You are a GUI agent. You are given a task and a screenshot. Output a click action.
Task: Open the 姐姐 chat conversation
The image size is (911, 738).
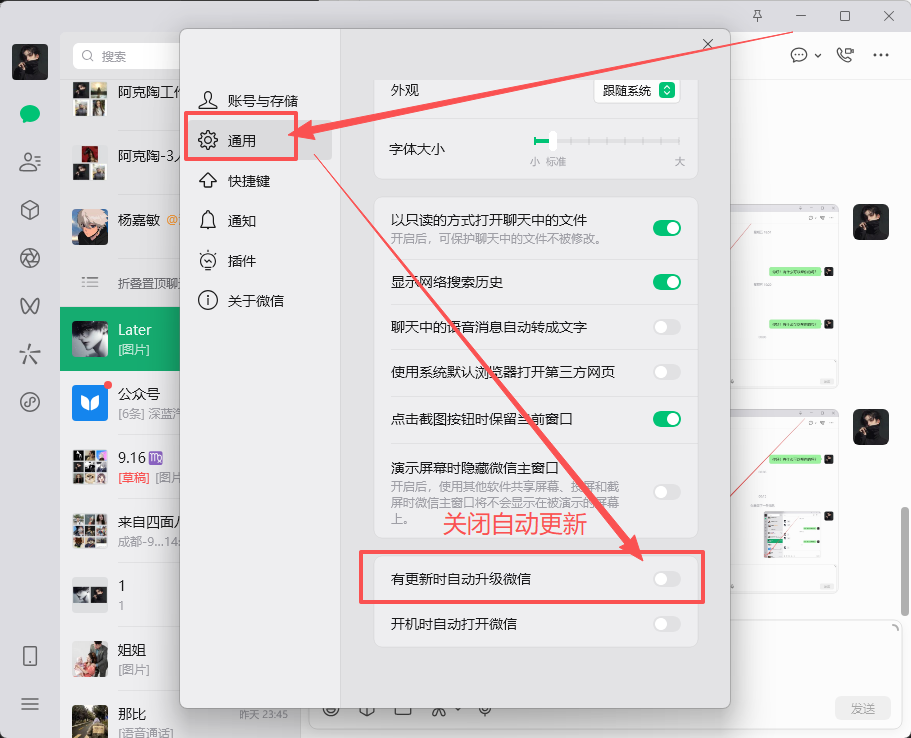tap(120, 659)
